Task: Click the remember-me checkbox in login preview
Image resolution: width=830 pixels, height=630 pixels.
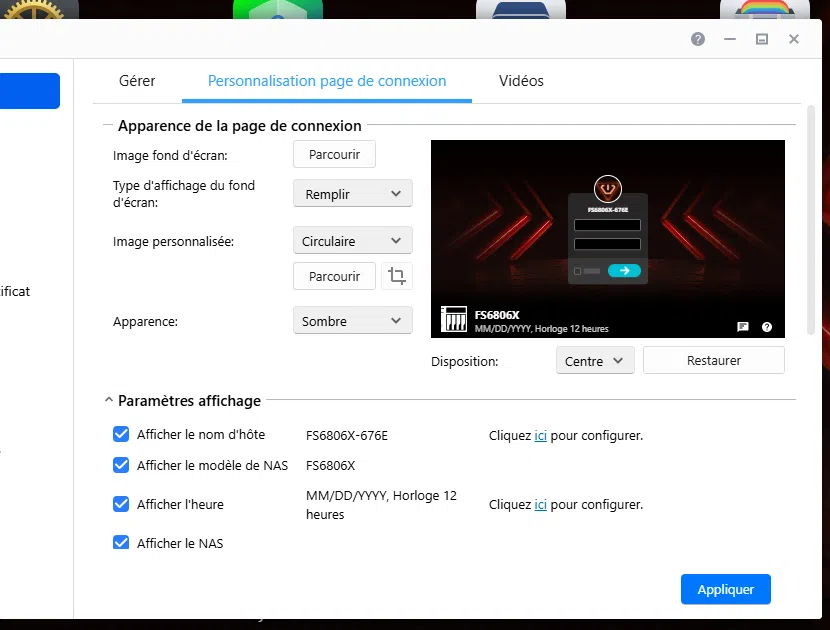Action: (x=578, y=271)
